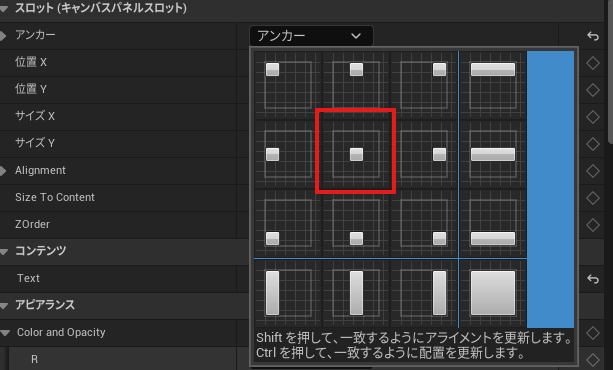
Task: Choose the center vertical stretch anchor preset
Action: (356, 293)
